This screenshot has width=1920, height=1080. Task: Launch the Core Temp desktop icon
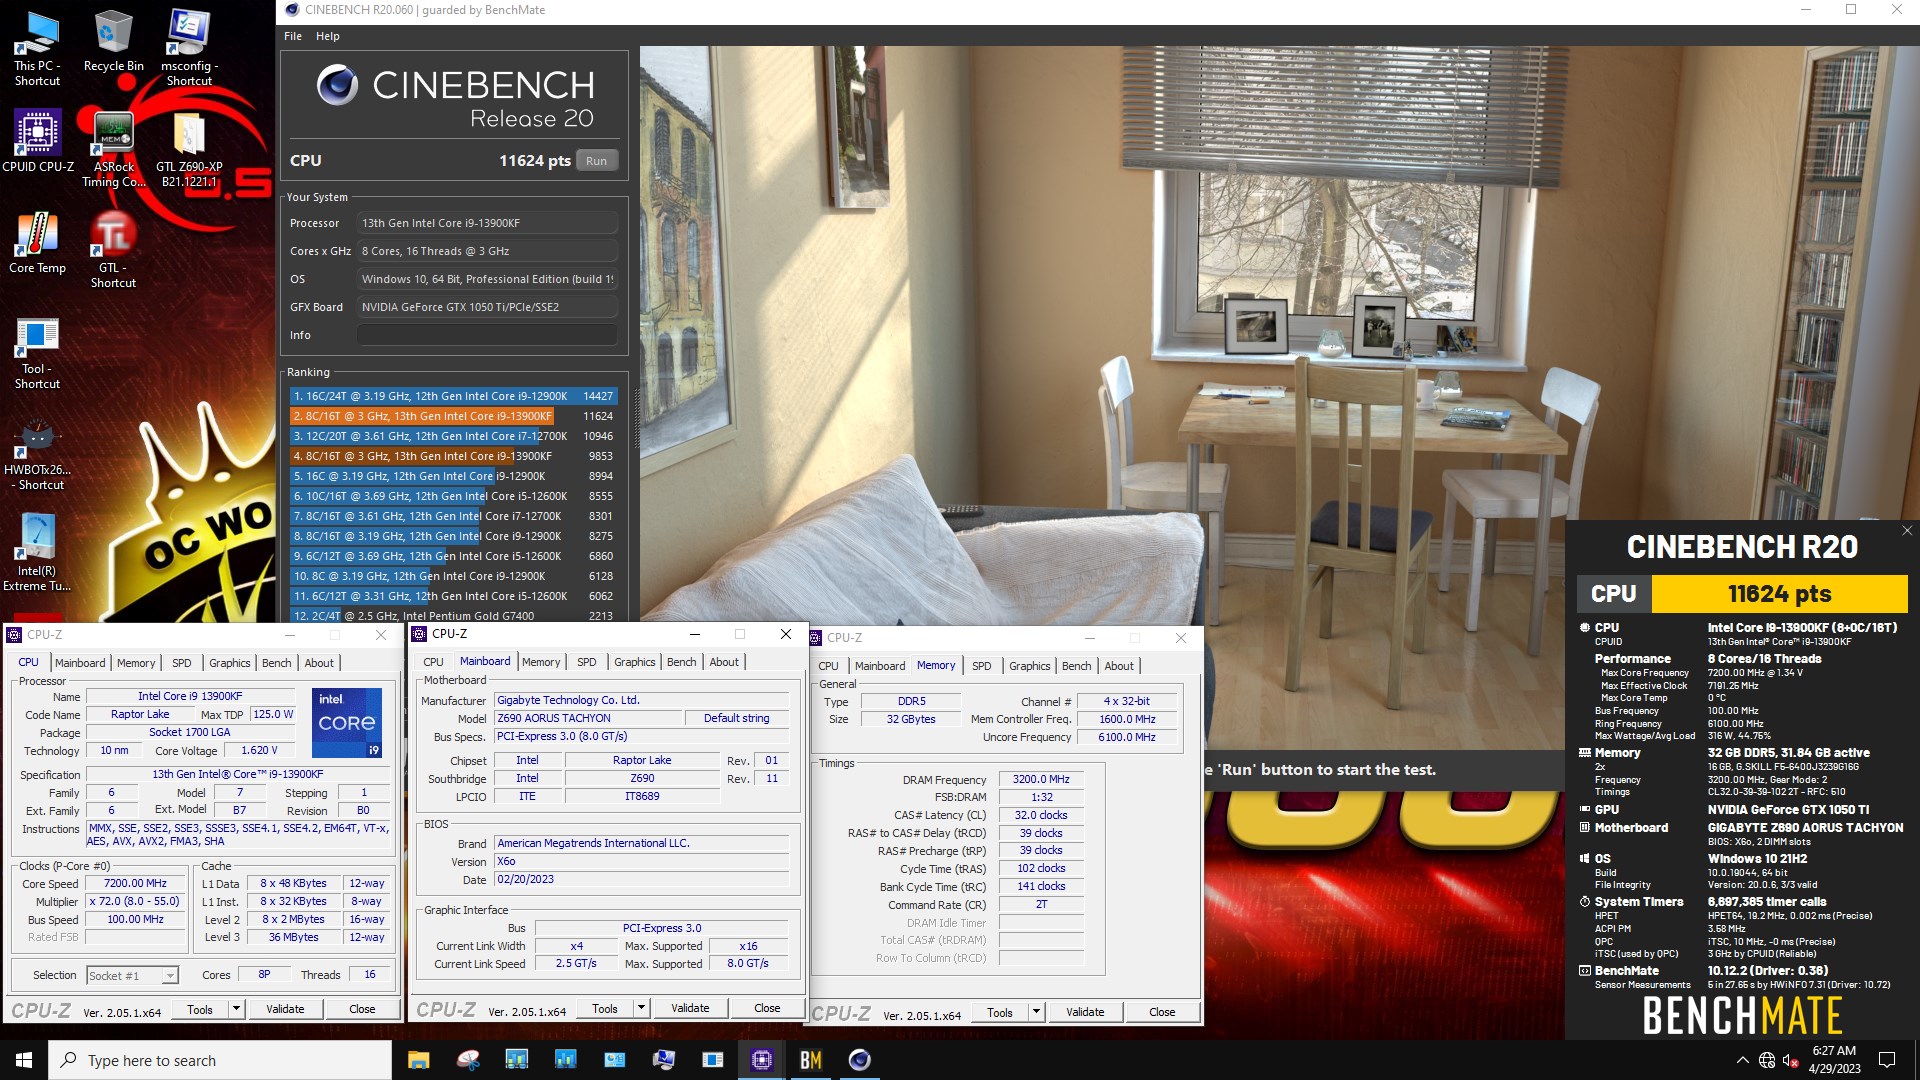coord(37,244)
